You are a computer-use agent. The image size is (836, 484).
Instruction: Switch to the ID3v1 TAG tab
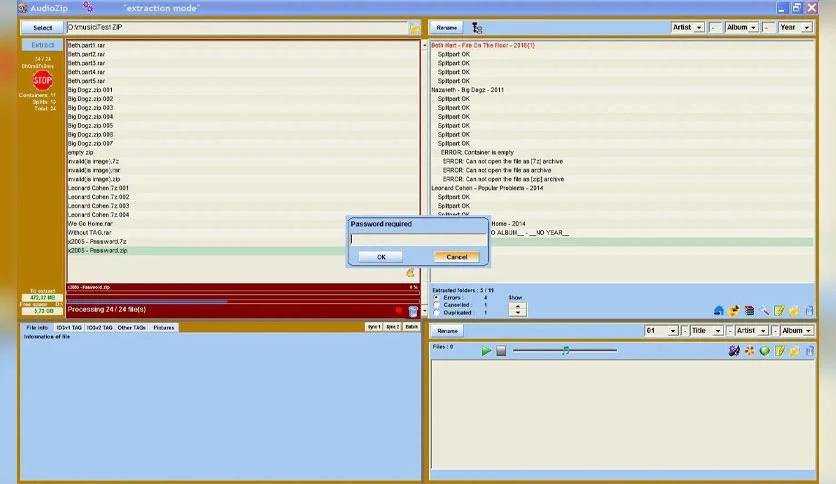pos(69,327)
